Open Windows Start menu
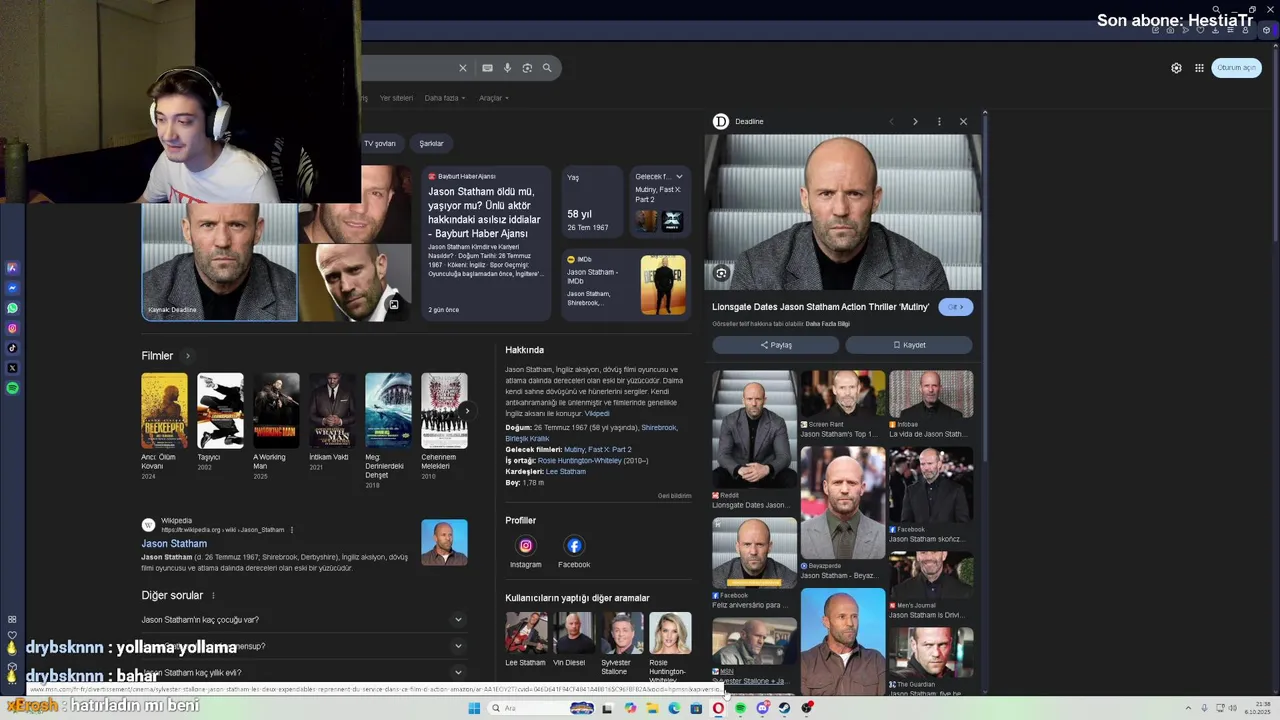 click(x=474, y=708)
